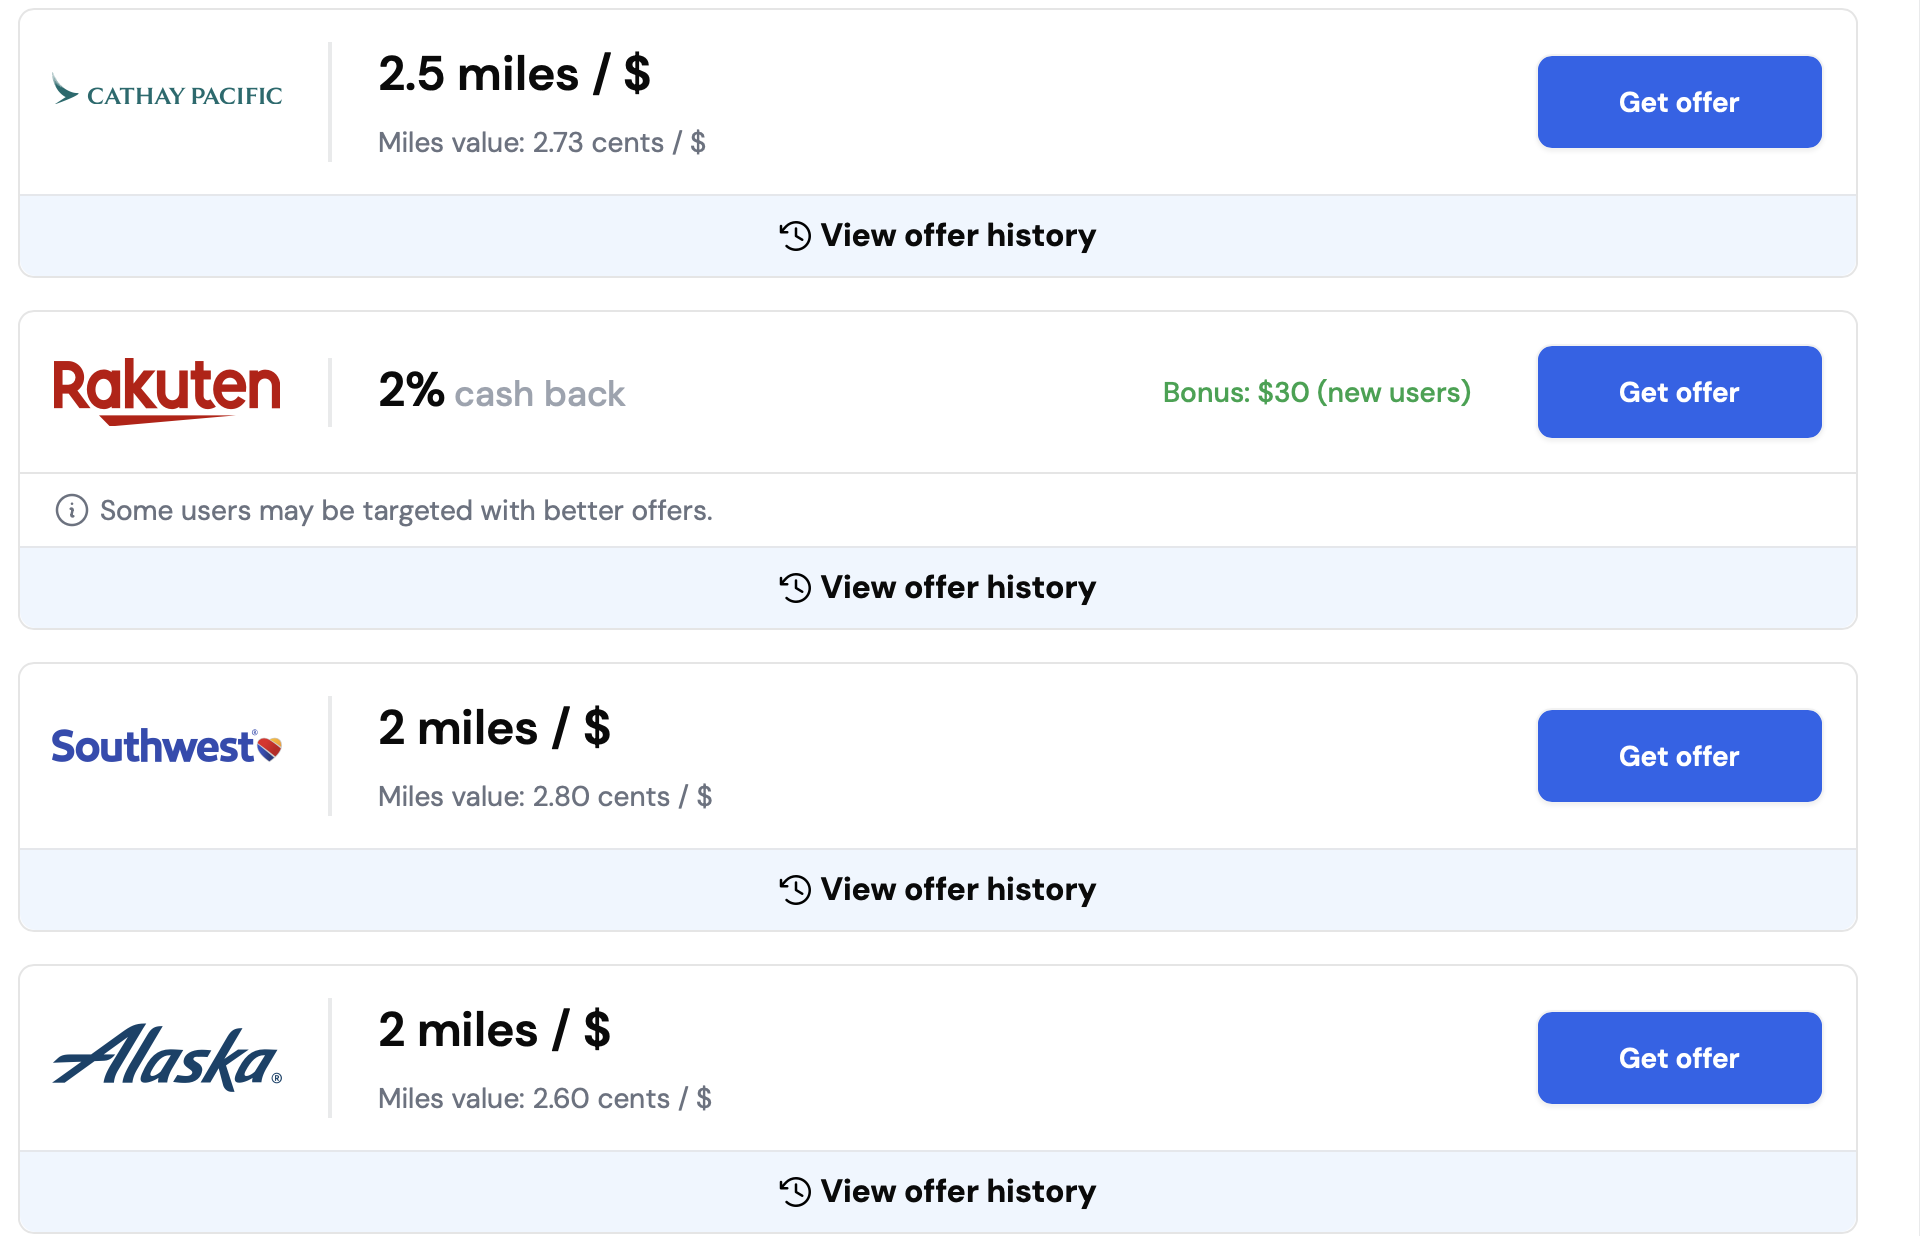The width and height of the screenshot is (1920, 1236).
Task: Click the Southwest miles value 2.80 cents text
Action: pos(544,797)
